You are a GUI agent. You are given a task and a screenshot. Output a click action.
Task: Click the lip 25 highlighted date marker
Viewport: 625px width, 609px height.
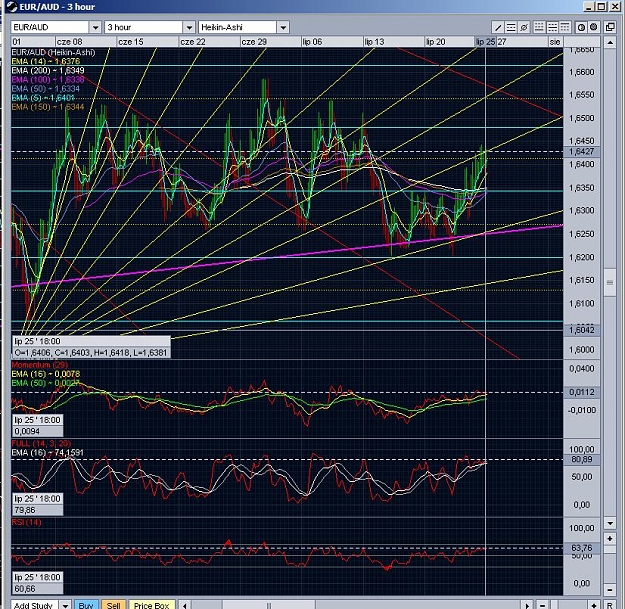point(486,42)
